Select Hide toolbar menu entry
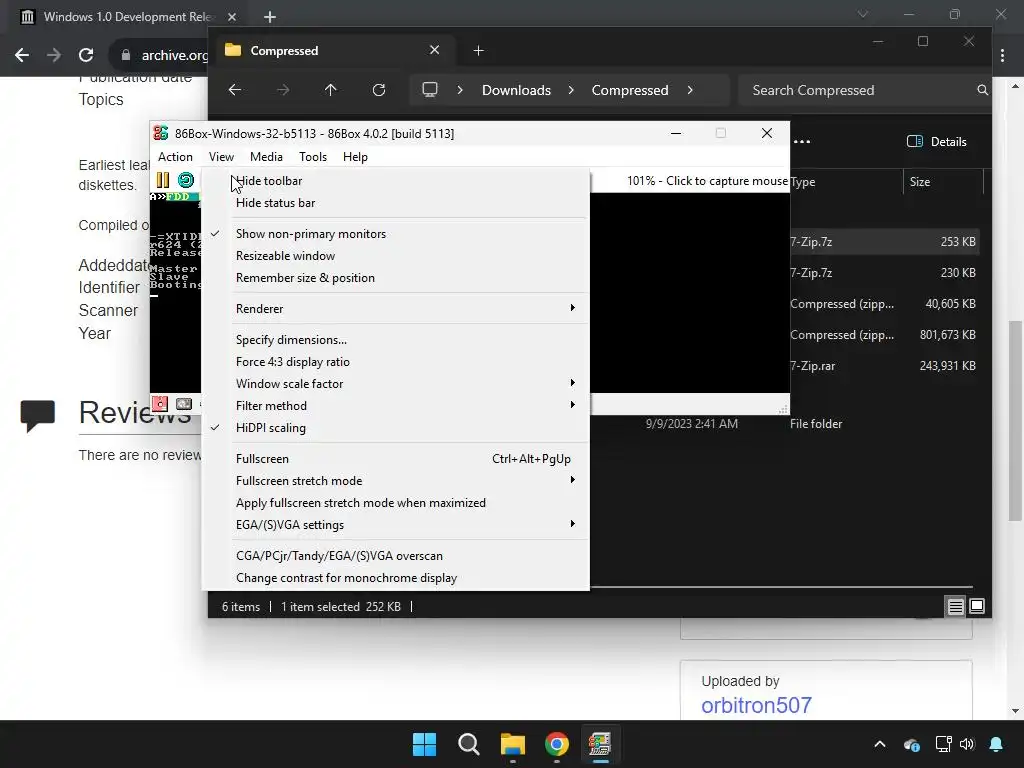This screenshot has height=768, width=1024. [395, 181]
